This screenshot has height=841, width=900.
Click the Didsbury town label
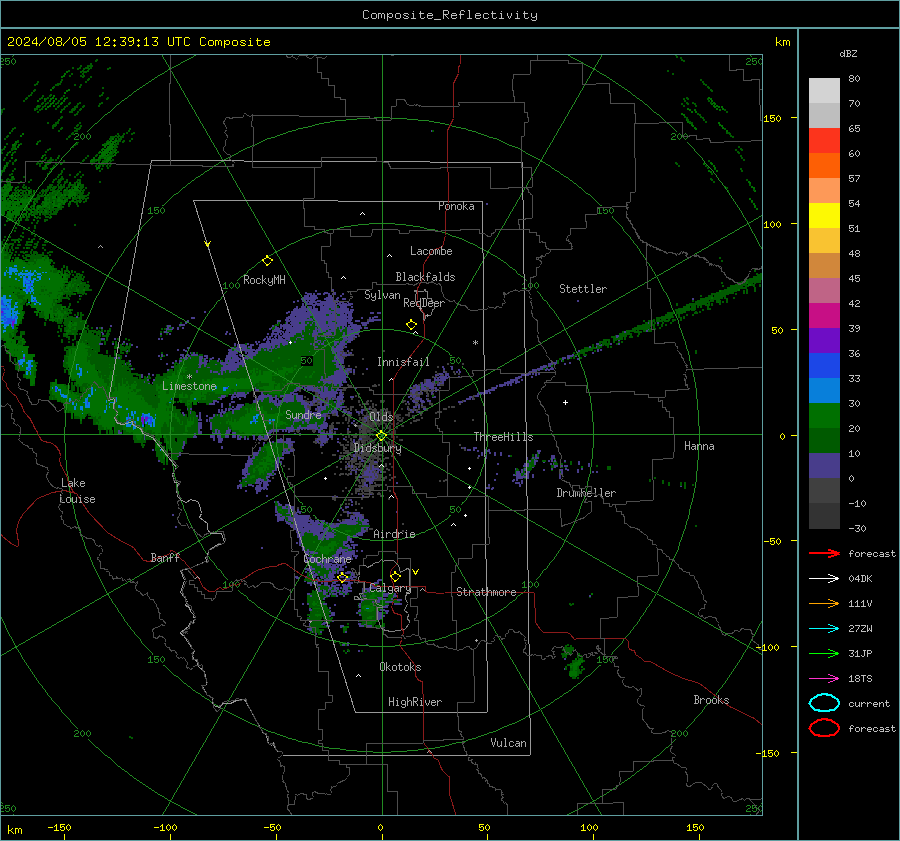pos(378,448)
